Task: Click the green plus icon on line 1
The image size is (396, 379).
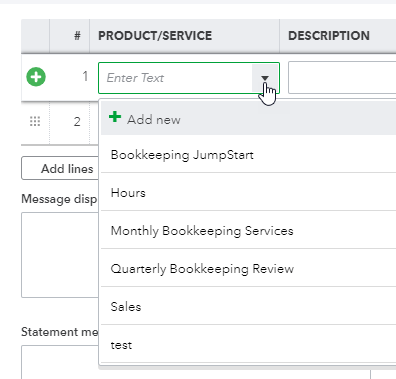Action: (x=36, y=77)
